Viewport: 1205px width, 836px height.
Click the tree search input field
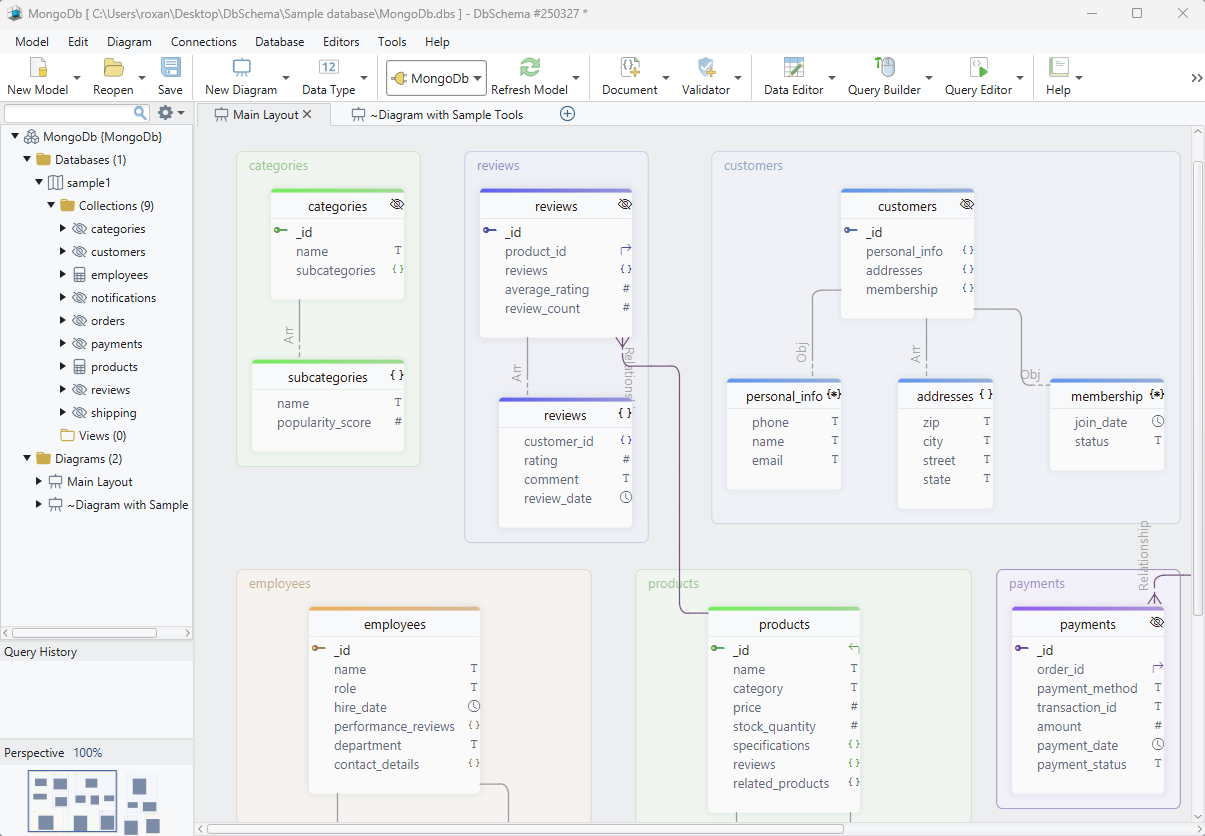[69, 113]
